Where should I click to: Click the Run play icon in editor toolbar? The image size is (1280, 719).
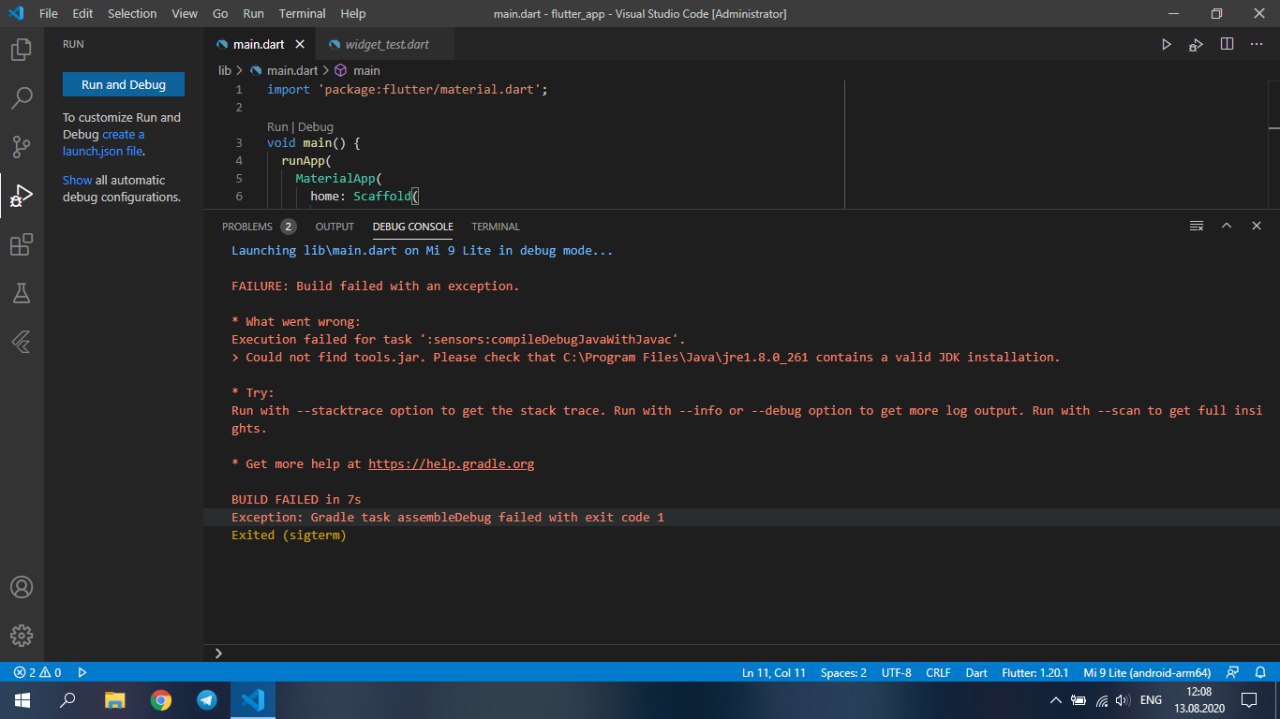[1166, 44]
